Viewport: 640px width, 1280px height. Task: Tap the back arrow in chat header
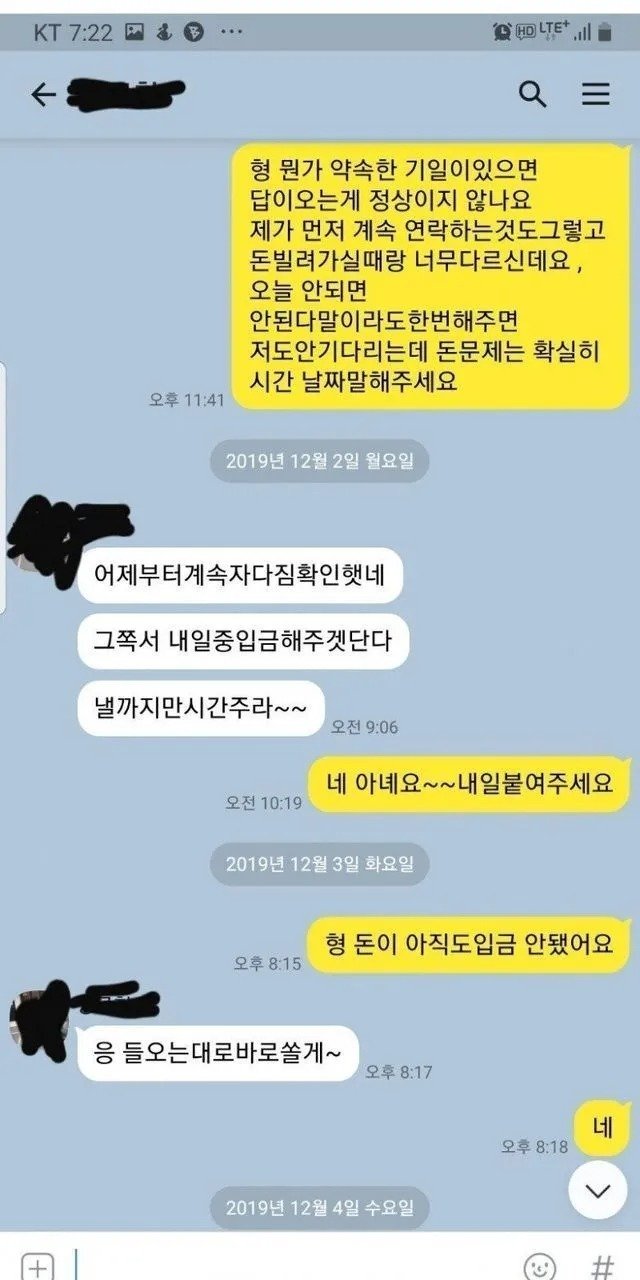coord(43,95)
